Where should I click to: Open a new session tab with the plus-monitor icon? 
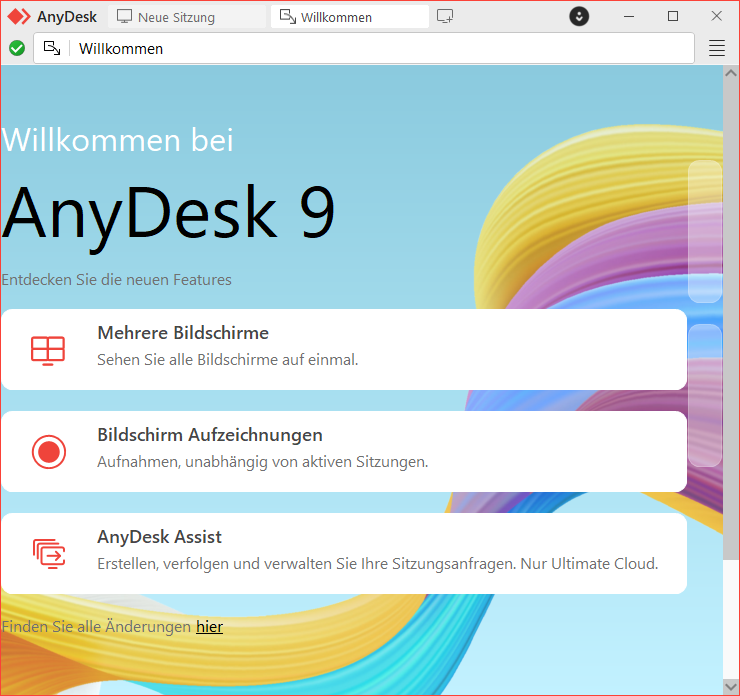445,17
